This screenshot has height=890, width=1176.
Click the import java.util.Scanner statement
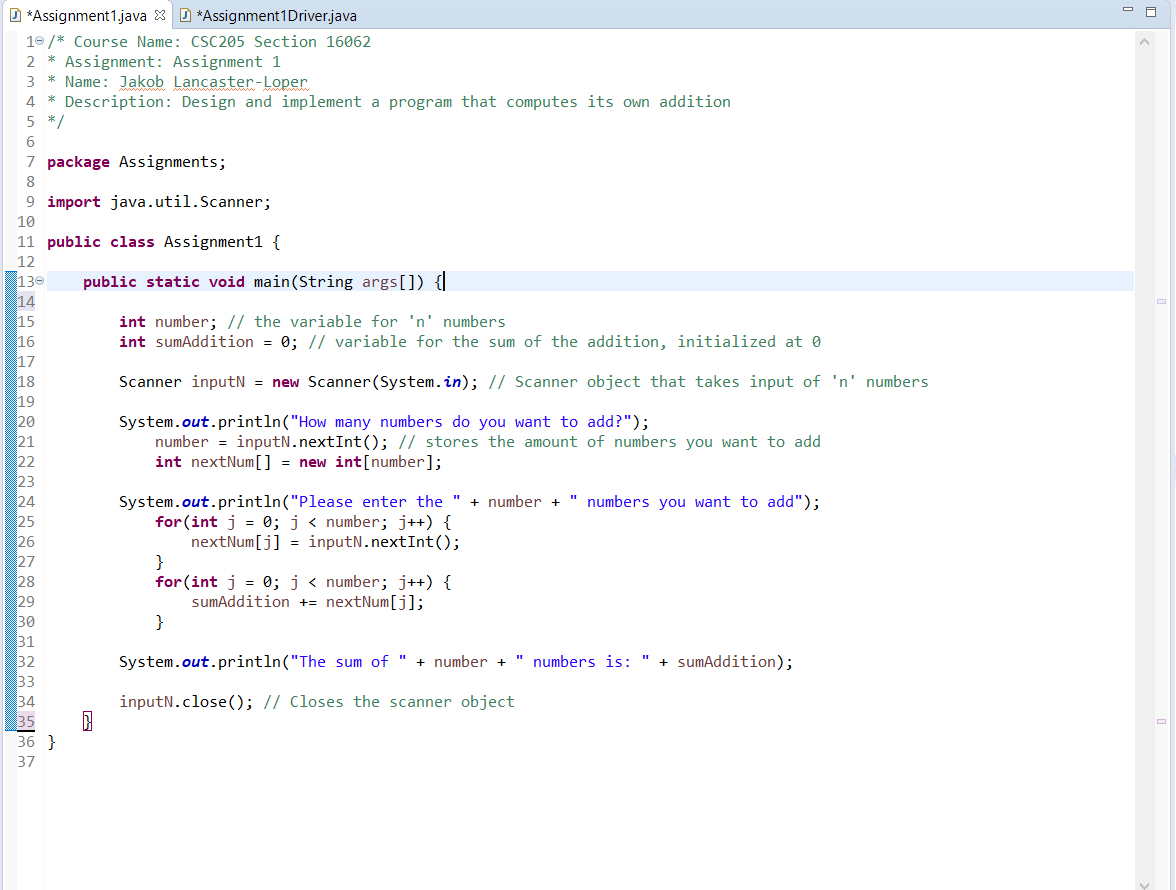[x=160, y=201]
